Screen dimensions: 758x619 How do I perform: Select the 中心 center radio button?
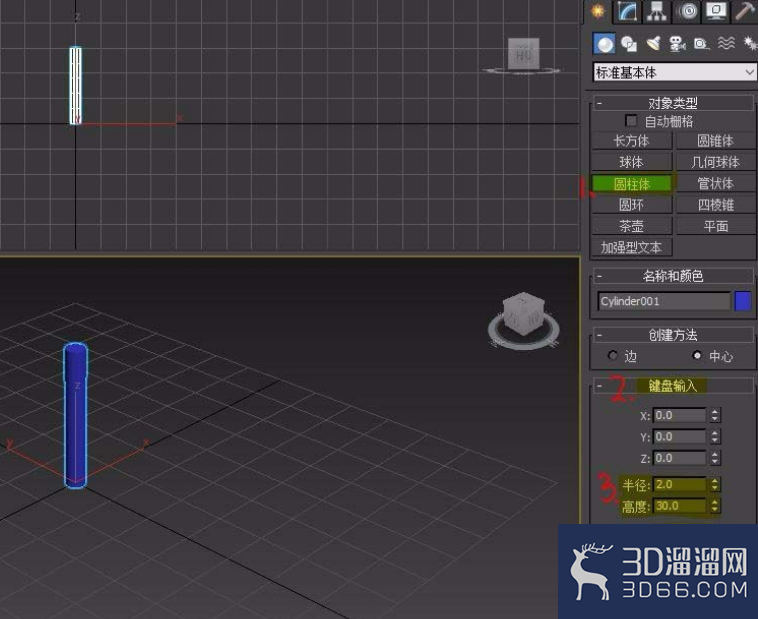coord(697,356)
